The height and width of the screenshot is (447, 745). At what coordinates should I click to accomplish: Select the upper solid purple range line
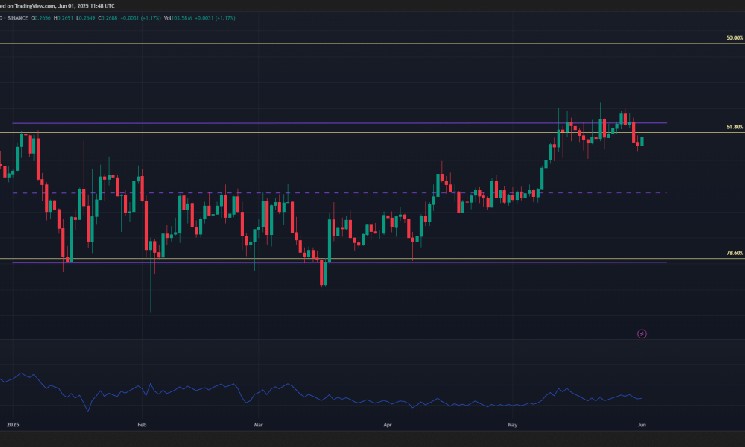click(340, 123)
